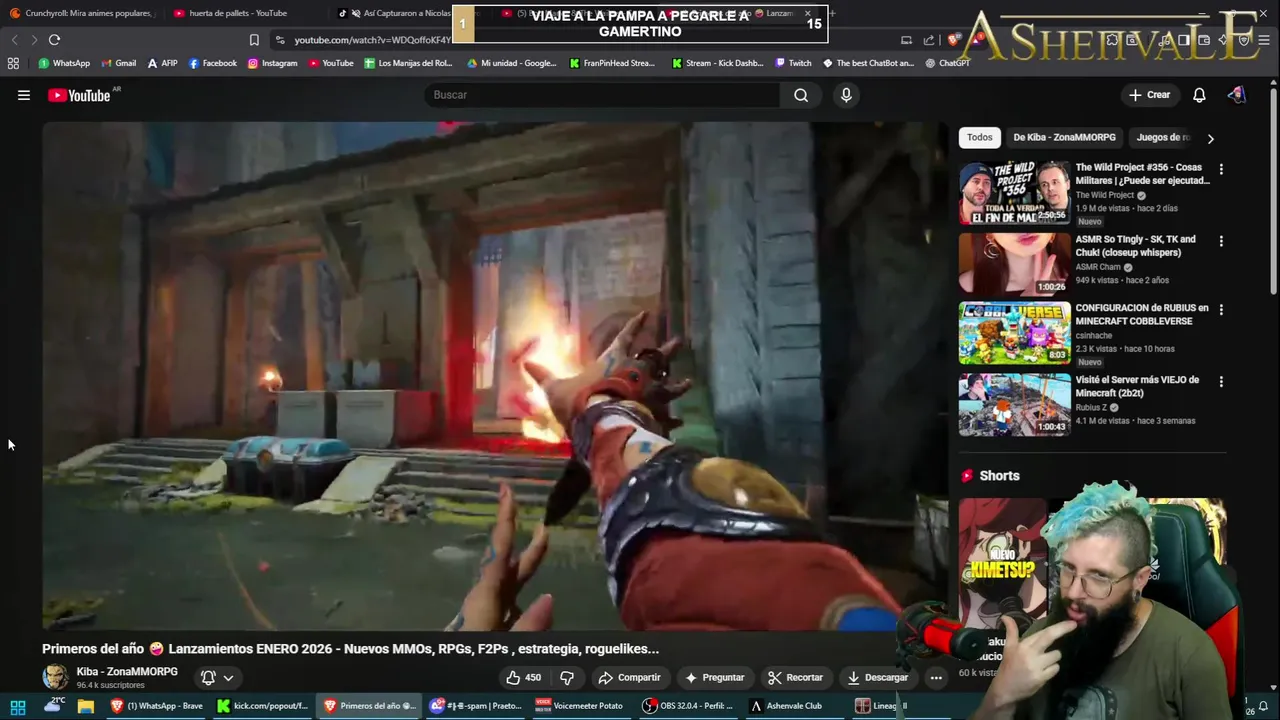Open Los Manijas del Rol bookmark
The height and width of the screenshot is (720, 1280).
[409, 63]
